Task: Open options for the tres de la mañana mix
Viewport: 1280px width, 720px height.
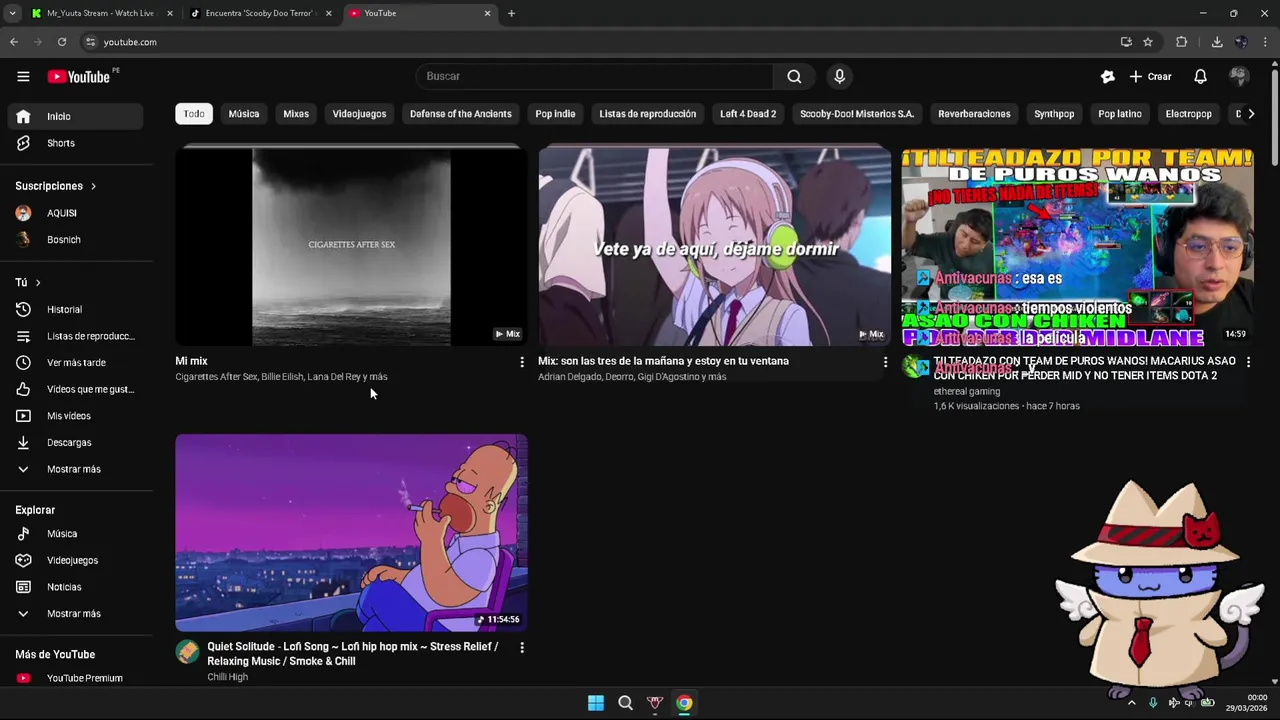Action: [885, 362]
